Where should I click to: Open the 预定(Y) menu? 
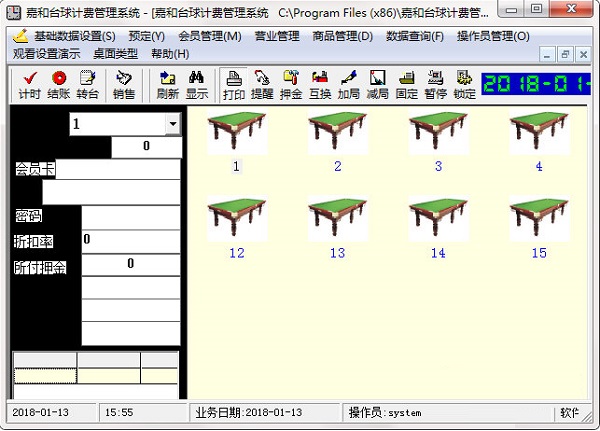pos(147,36)
